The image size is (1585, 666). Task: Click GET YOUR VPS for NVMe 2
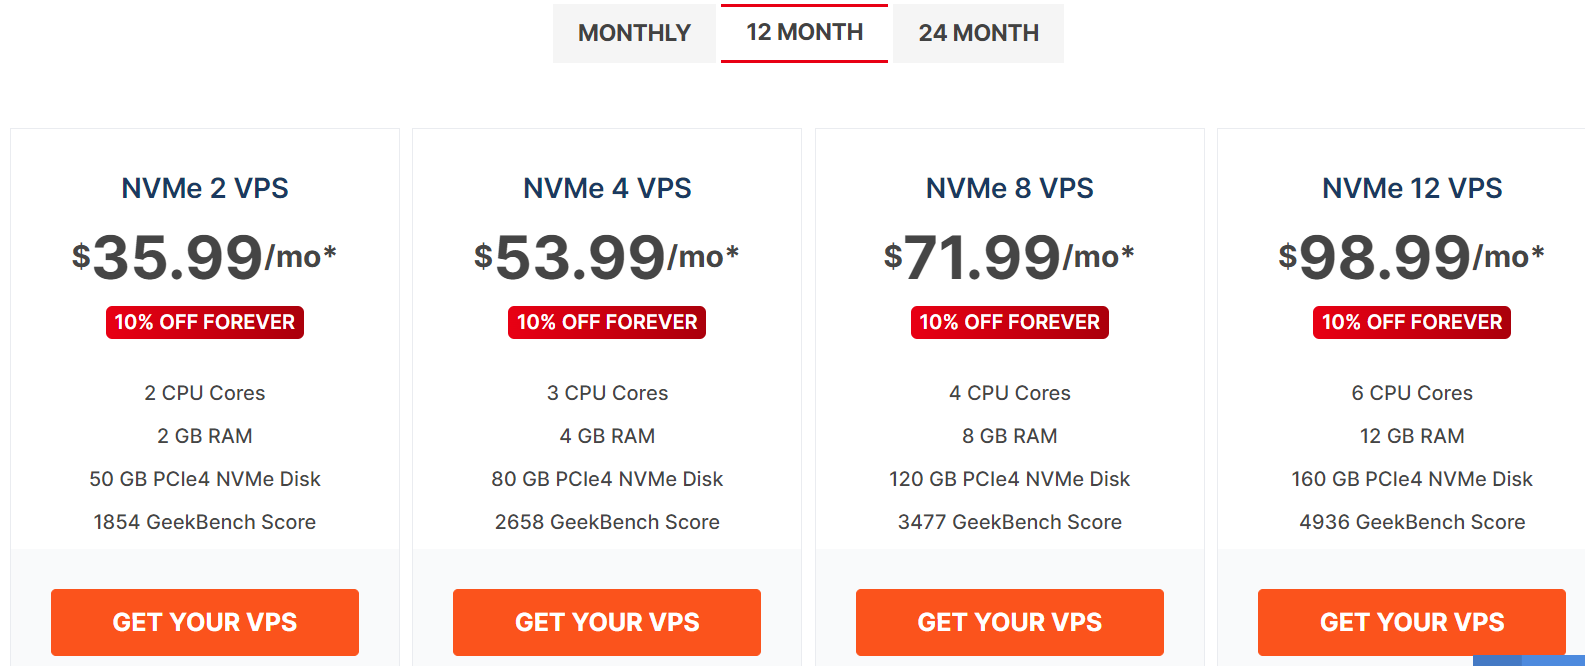click(205, 622)
